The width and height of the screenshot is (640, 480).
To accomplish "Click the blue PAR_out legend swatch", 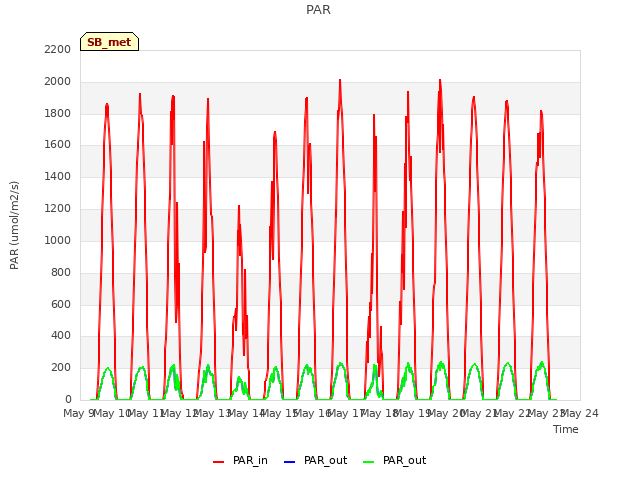I will (x=289, y=462).
